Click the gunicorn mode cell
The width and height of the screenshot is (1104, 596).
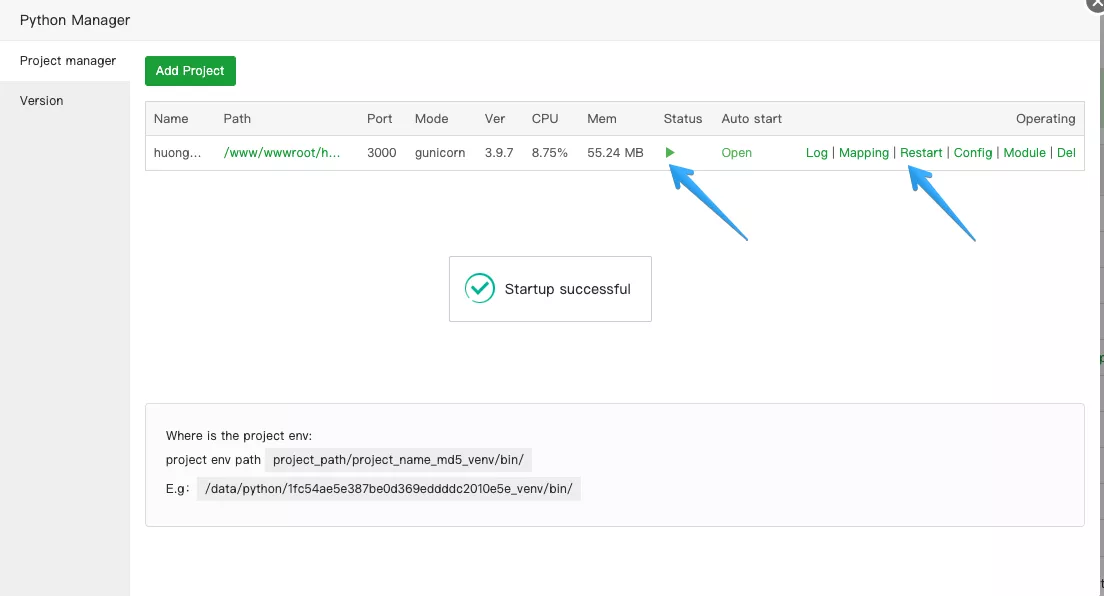point(440,153)
